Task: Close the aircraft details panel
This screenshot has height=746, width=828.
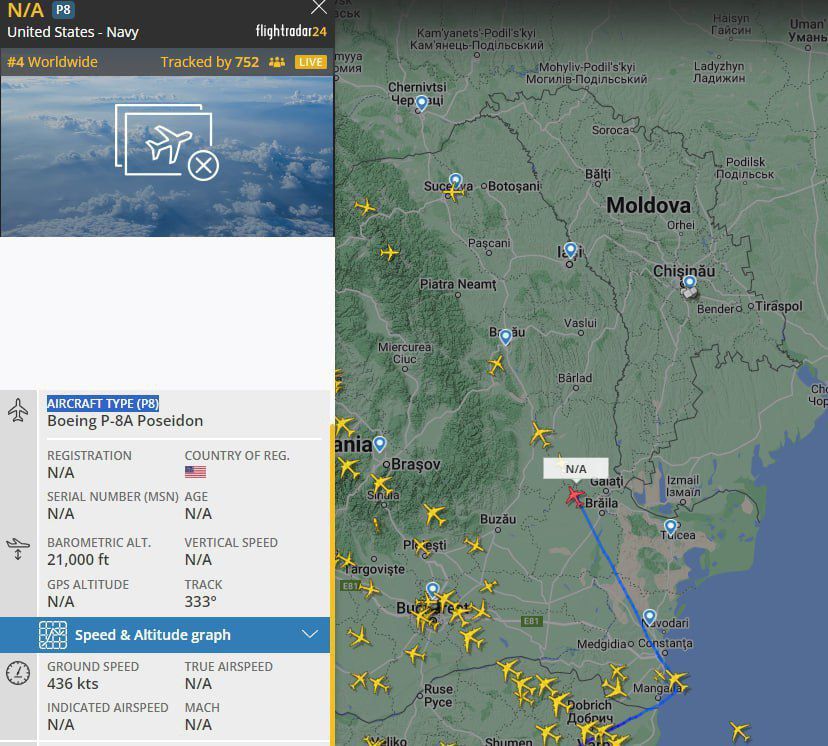Action: point(319,8)
